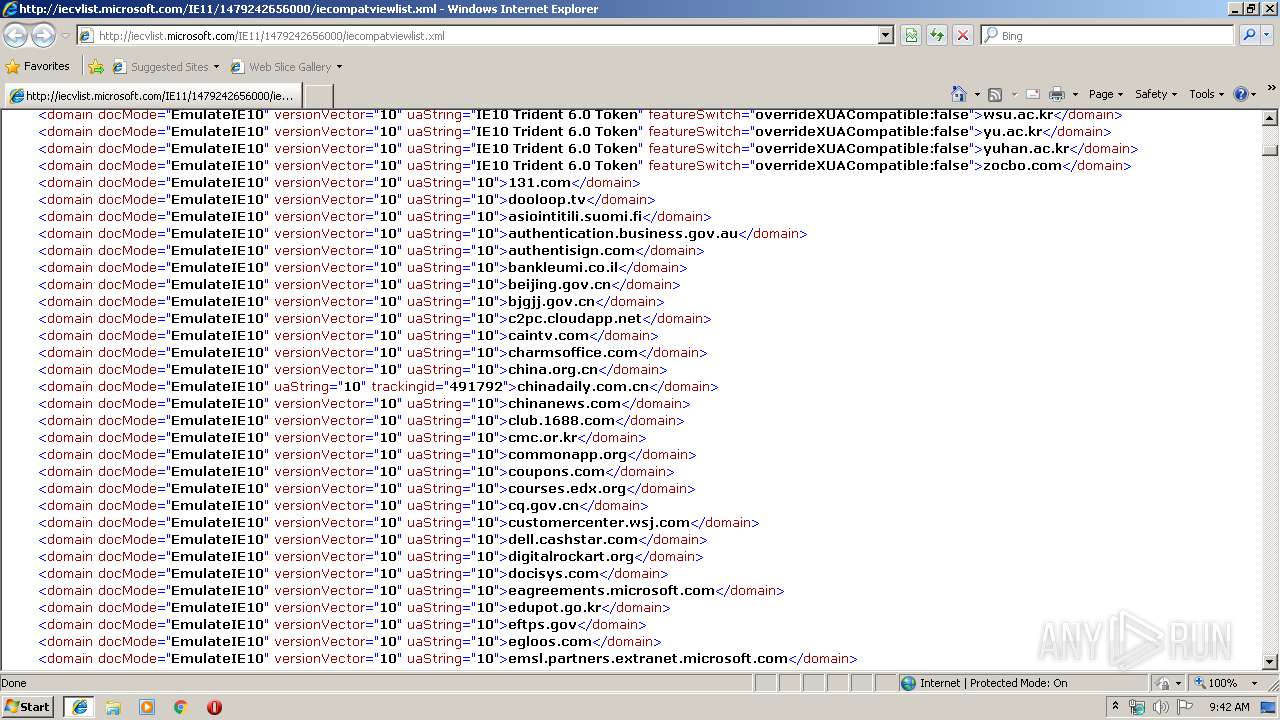Click the 9:42 AM clock

coord(1229,707)
